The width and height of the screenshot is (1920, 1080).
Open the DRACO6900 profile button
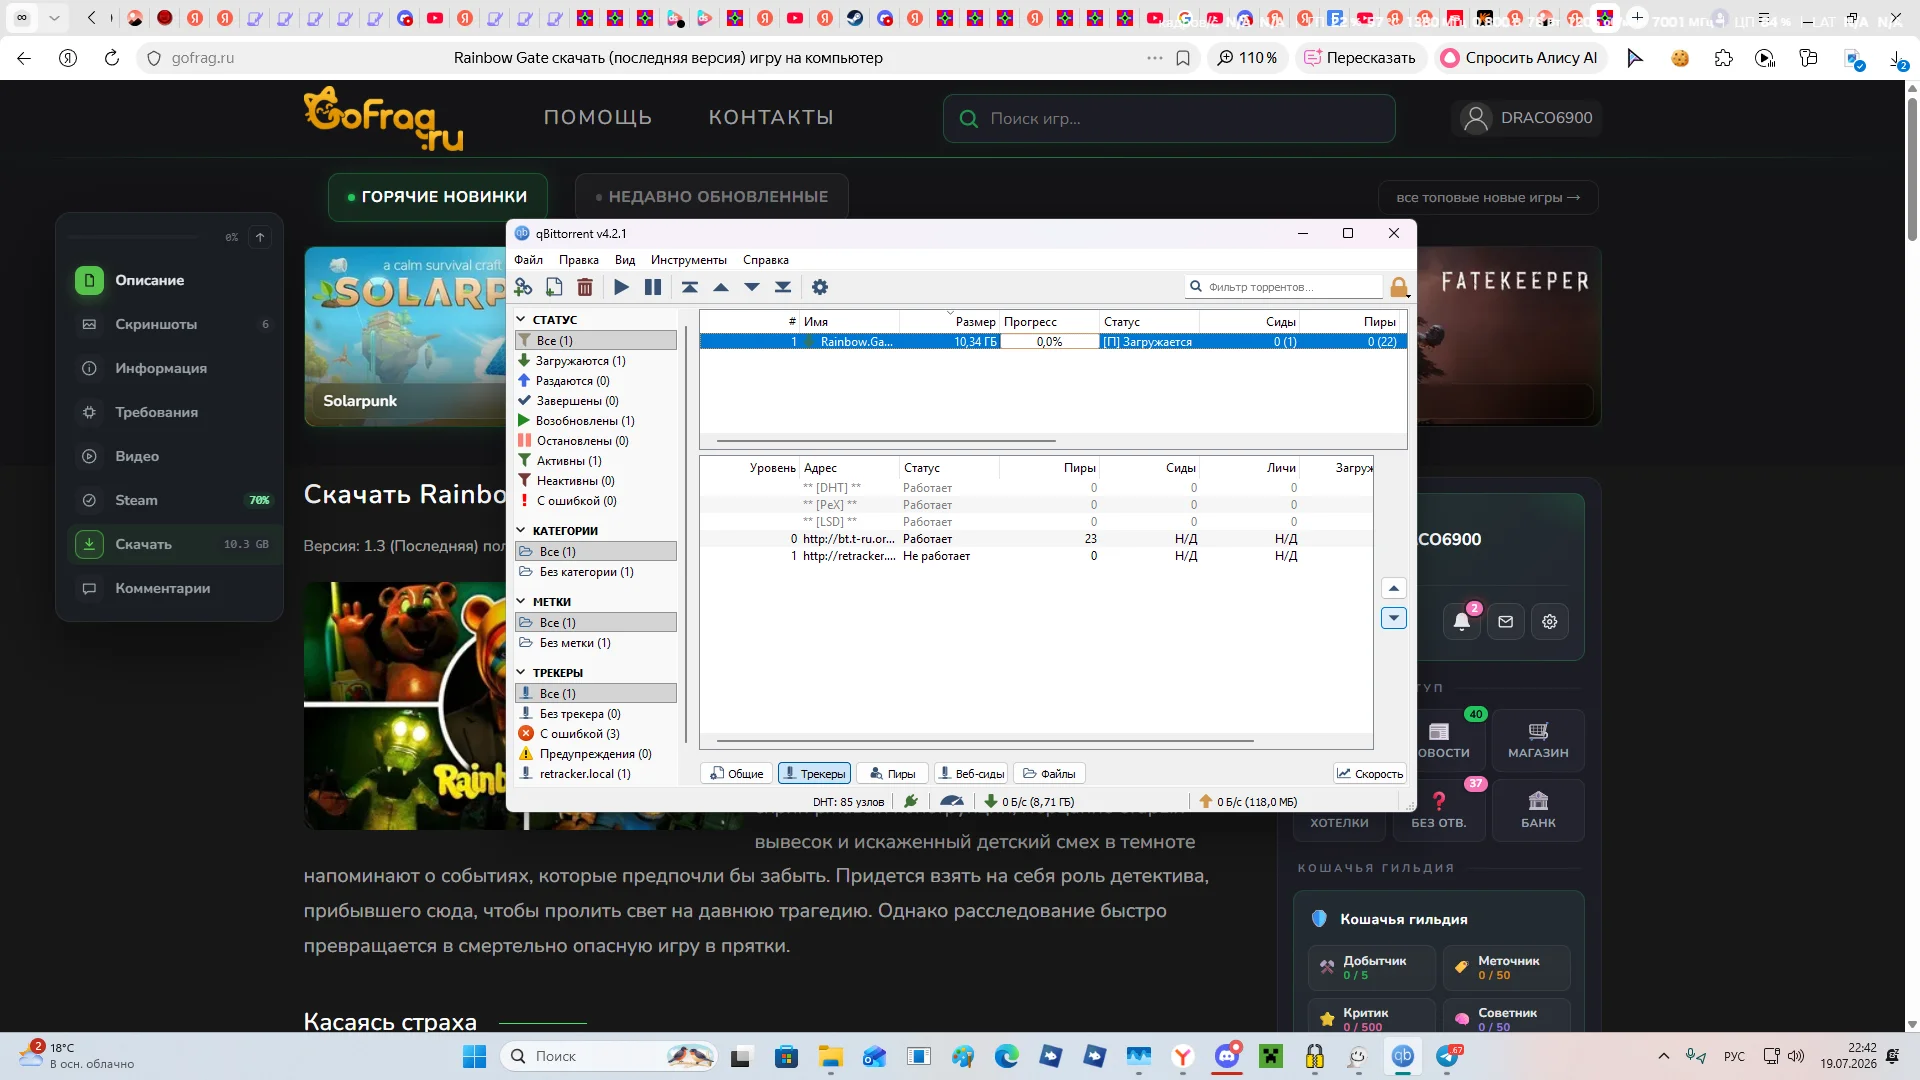coord(1526,118)
